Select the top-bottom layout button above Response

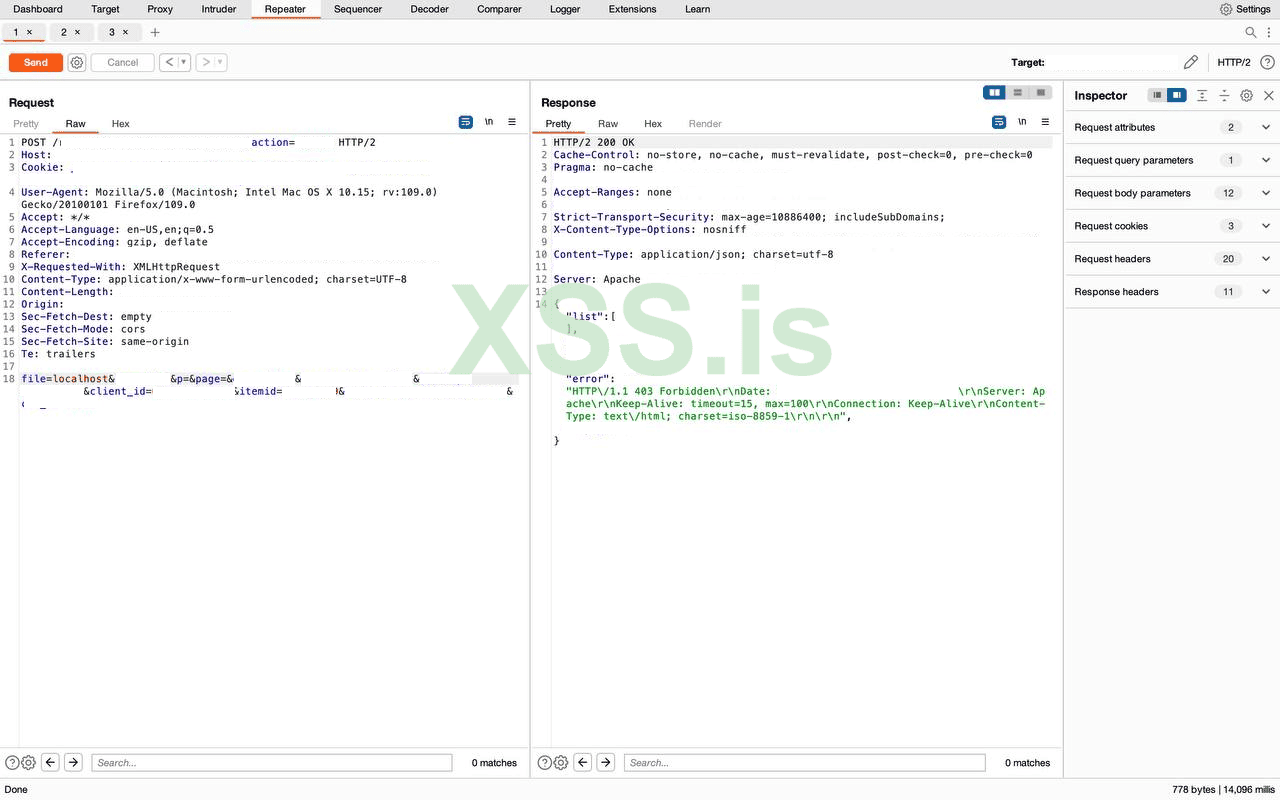pyautogui.click(x=1018, y=93)
